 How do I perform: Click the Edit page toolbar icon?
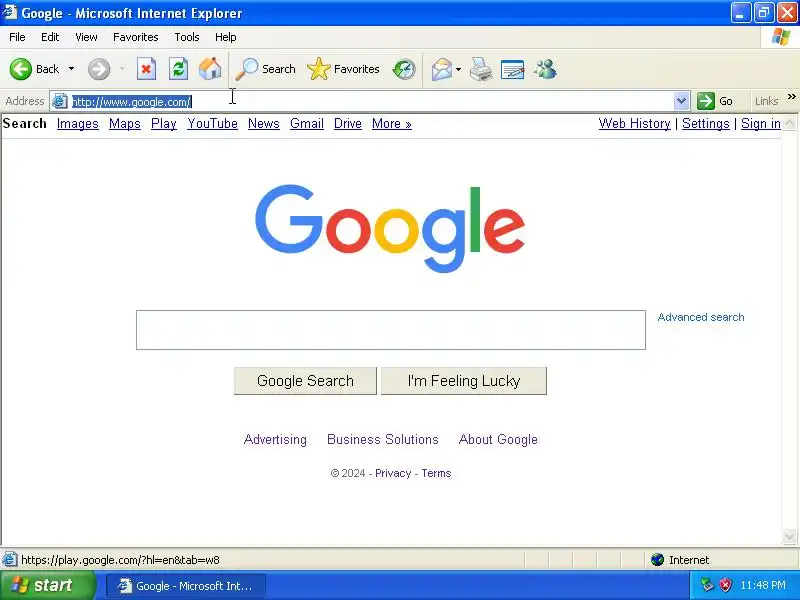pos(513,69)
